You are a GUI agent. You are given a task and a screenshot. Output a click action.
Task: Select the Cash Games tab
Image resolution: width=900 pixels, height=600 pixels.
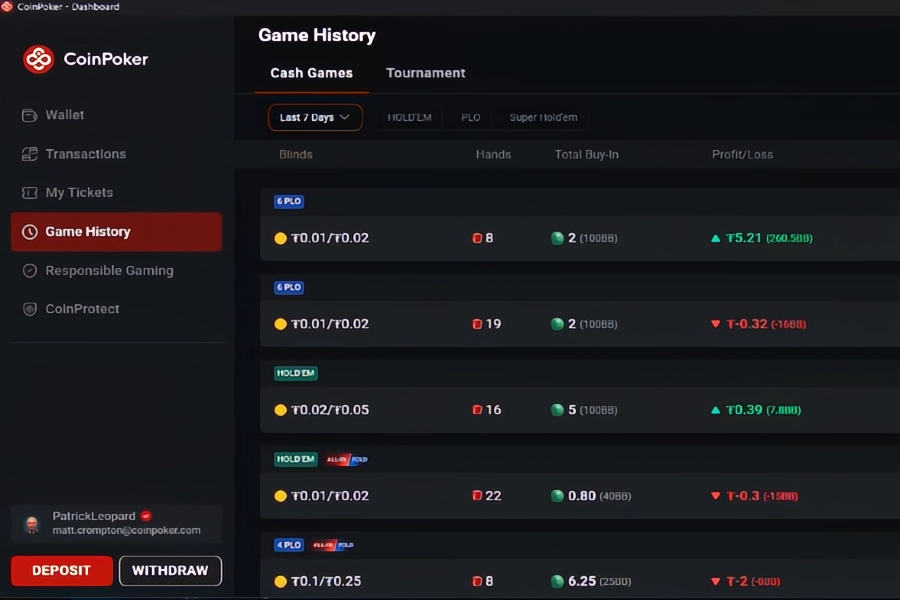click(311, 73)
